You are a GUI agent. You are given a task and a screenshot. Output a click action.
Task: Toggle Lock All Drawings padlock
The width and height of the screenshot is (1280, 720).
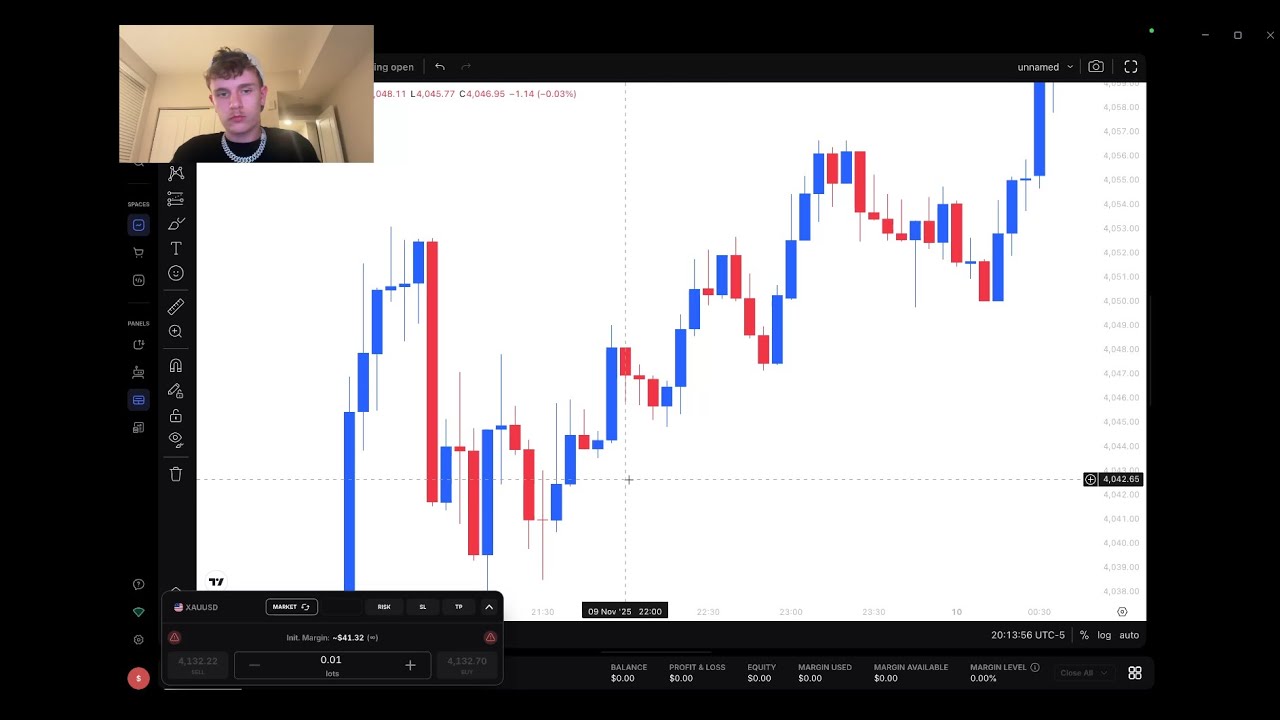click(x=176, y=415)
